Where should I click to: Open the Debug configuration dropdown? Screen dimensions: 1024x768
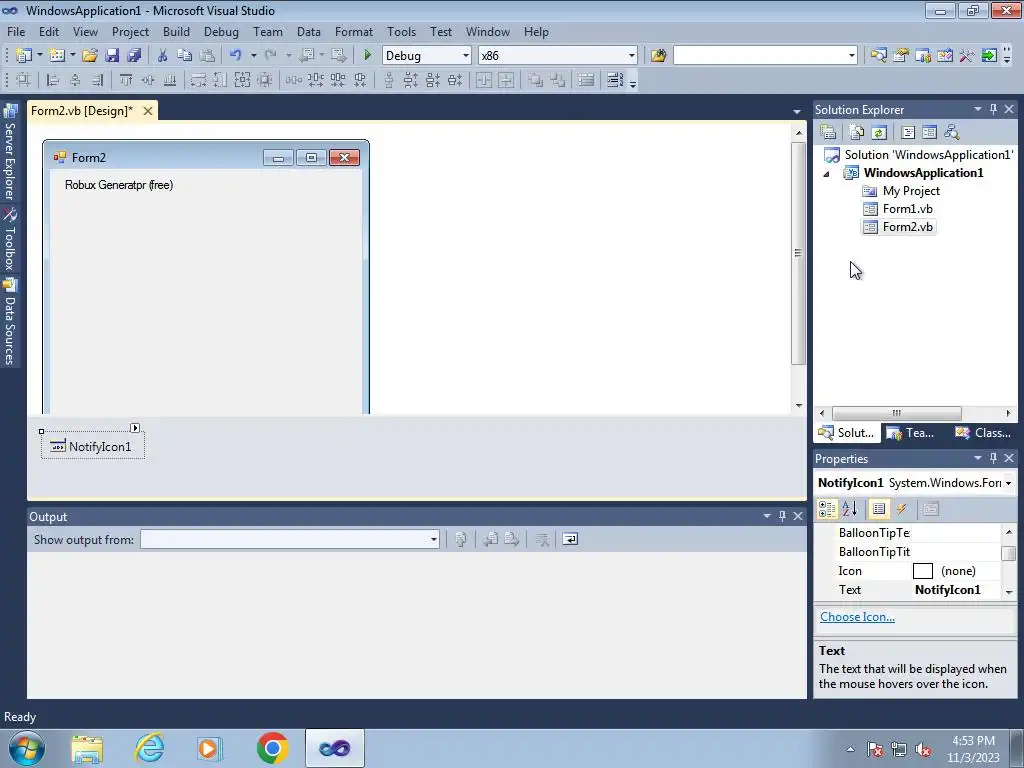point(466,56)
